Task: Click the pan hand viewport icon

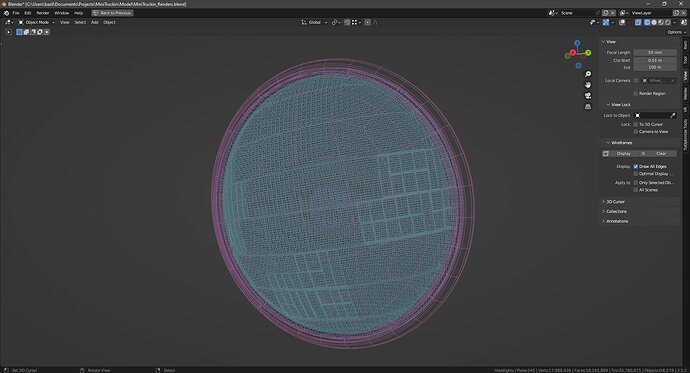Action: pos(588,85)
